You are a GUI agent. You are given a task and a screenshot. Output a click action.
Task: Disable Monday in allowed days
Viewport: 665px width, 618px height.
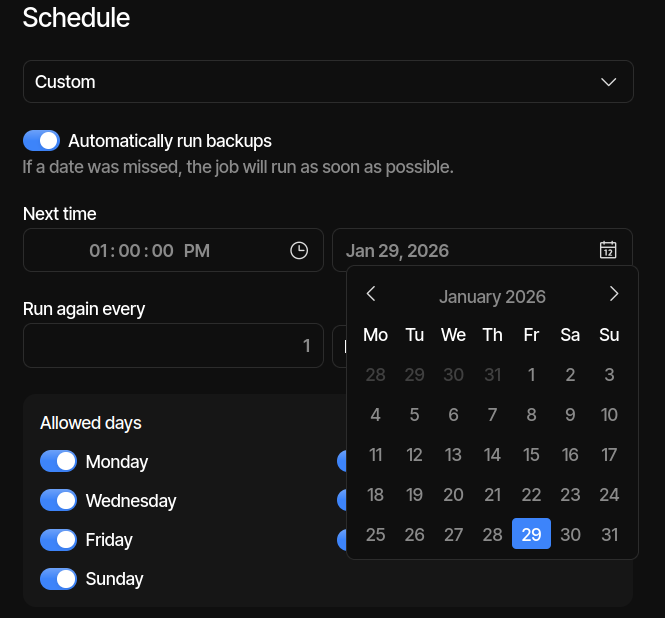pos(58,462)
